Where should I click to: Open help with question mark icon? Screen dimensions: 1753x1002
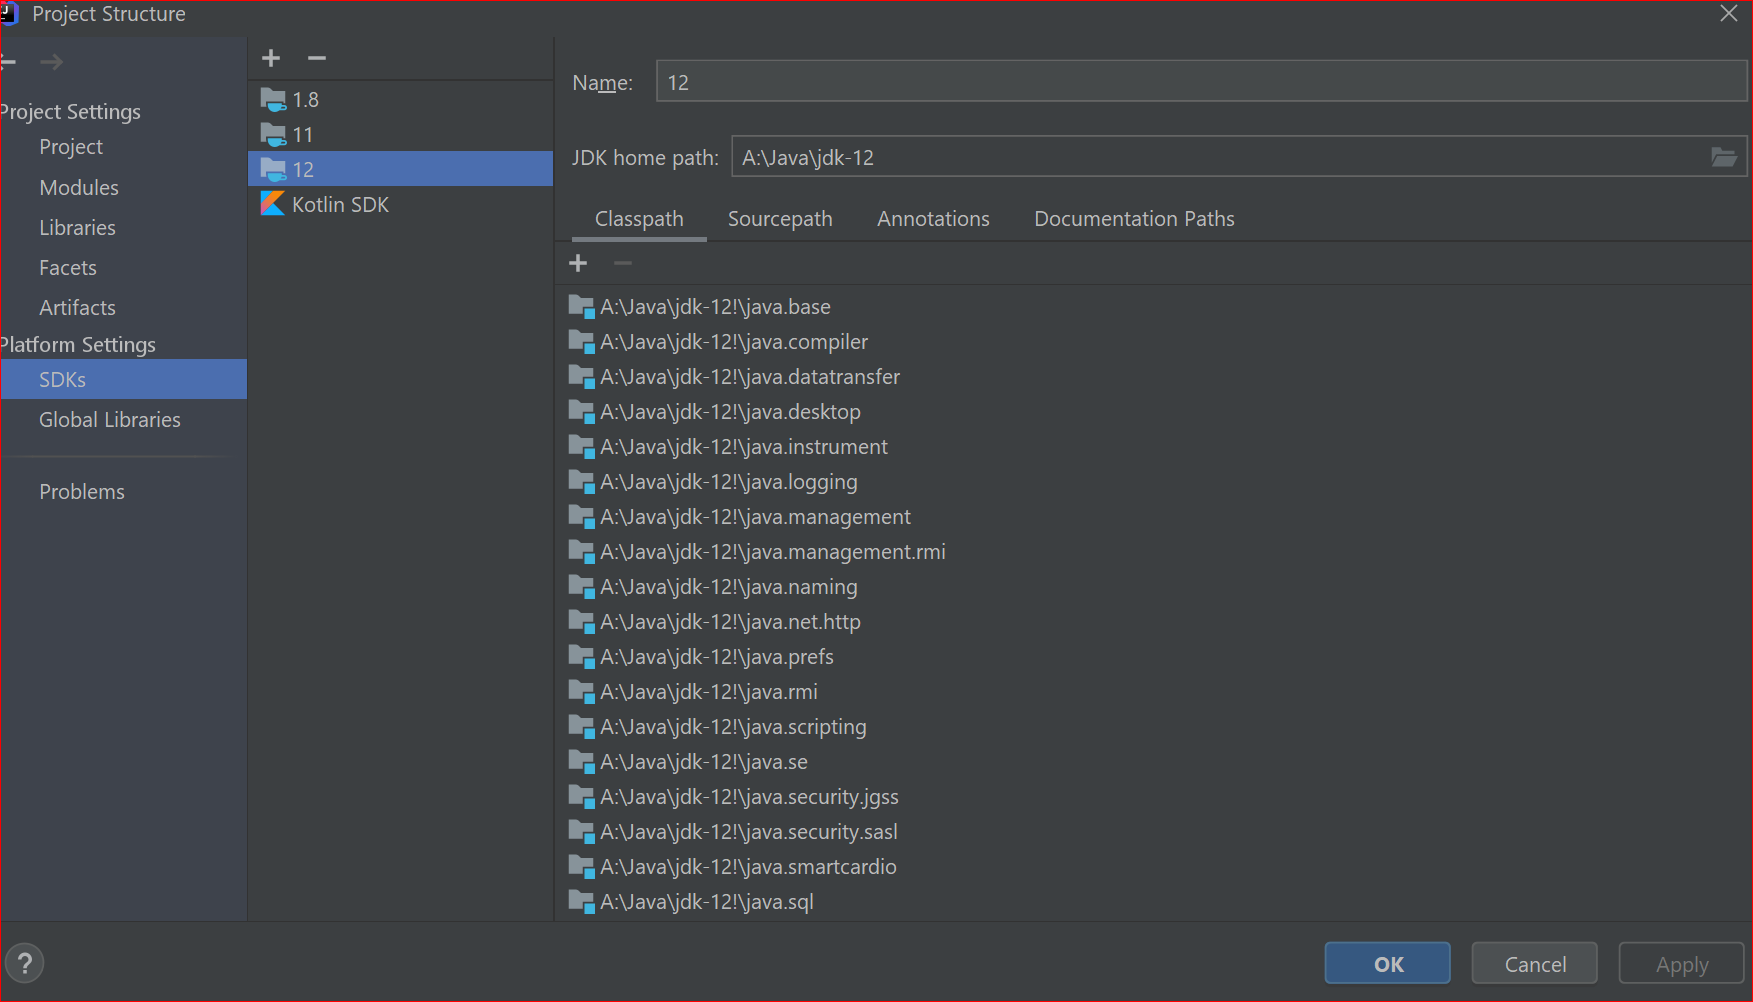(25, 964)
